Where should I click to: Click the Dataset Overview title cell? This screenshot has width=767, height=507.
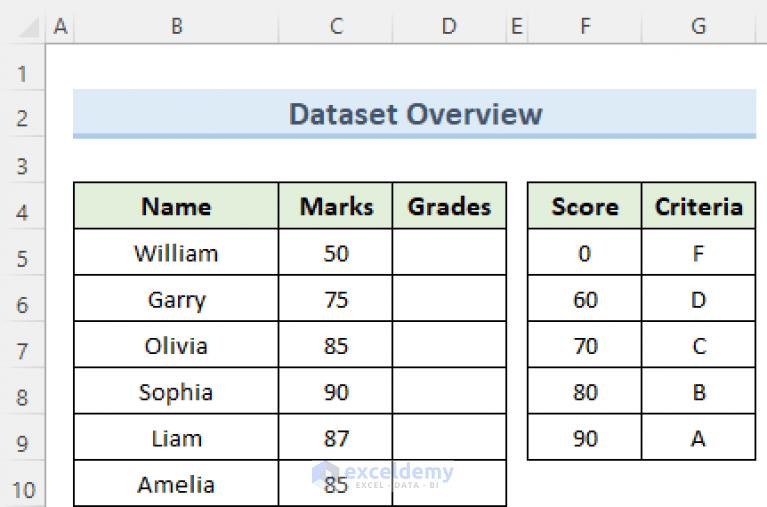(414, 114)
